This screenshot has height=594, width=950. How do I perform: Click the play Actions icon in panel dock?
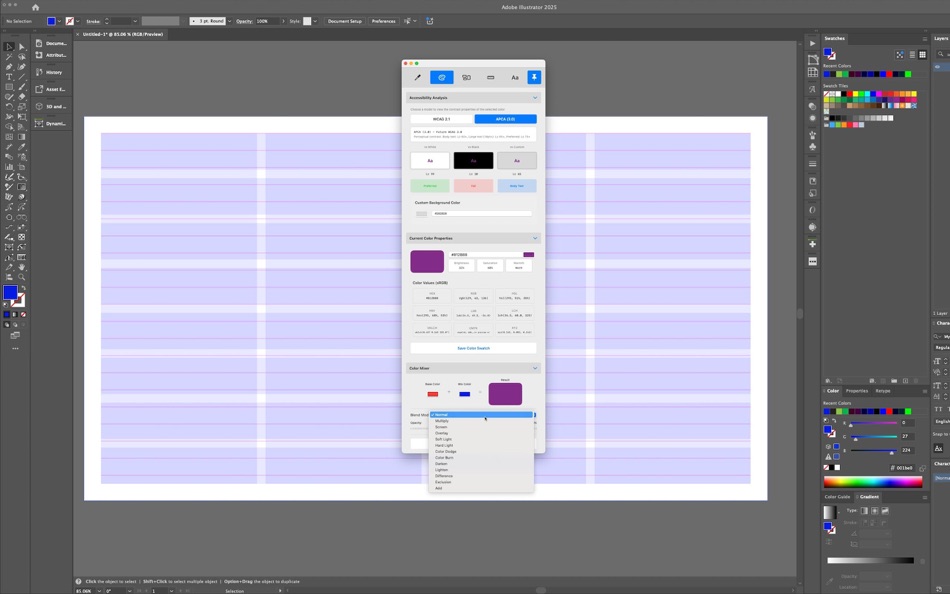click(x=812, y=44)
